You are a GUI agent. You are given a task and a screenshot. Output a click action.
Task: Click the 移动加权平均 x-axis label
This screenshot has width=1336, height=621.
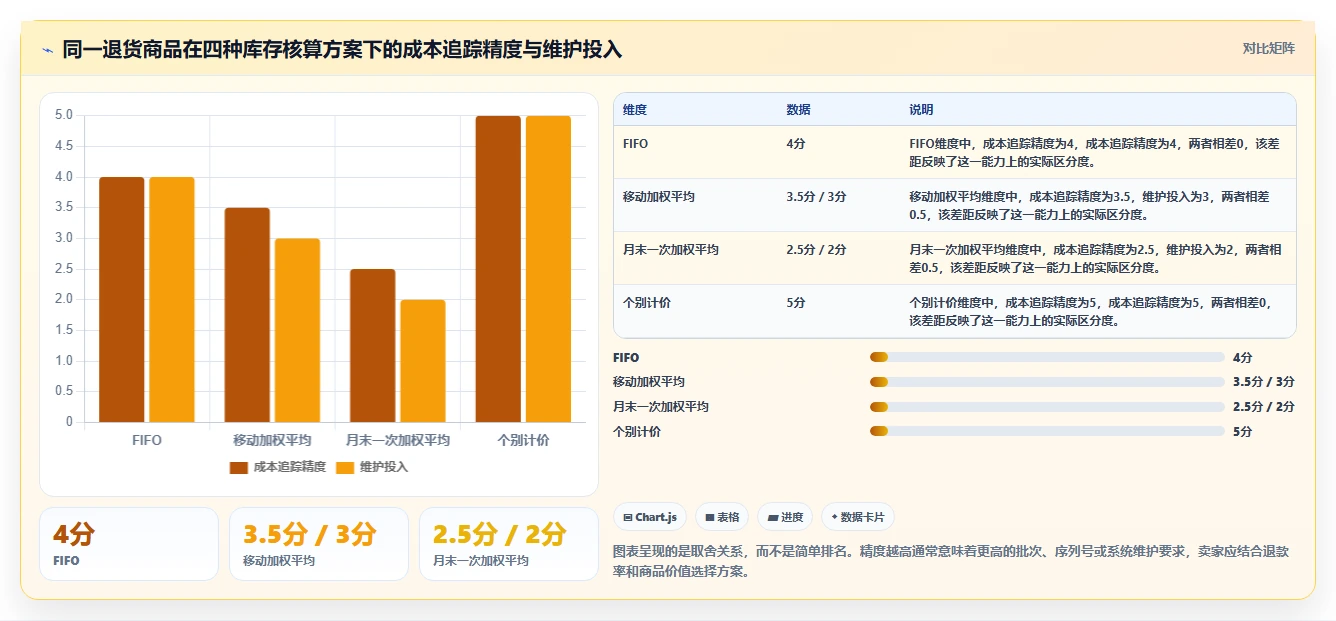272,440
